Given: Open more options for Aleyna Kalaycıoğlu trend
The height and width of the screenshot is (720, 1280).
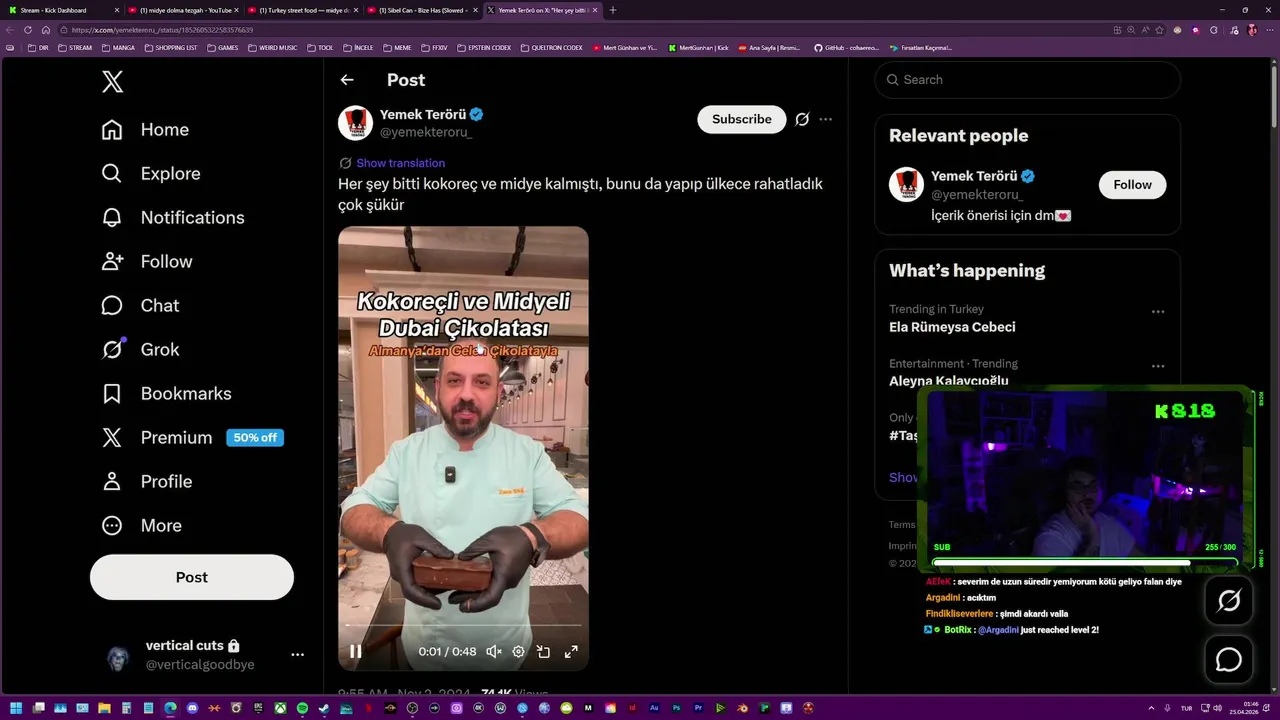Looking at the screenshot, I should pyautogui.click(x=1158, y=366).
